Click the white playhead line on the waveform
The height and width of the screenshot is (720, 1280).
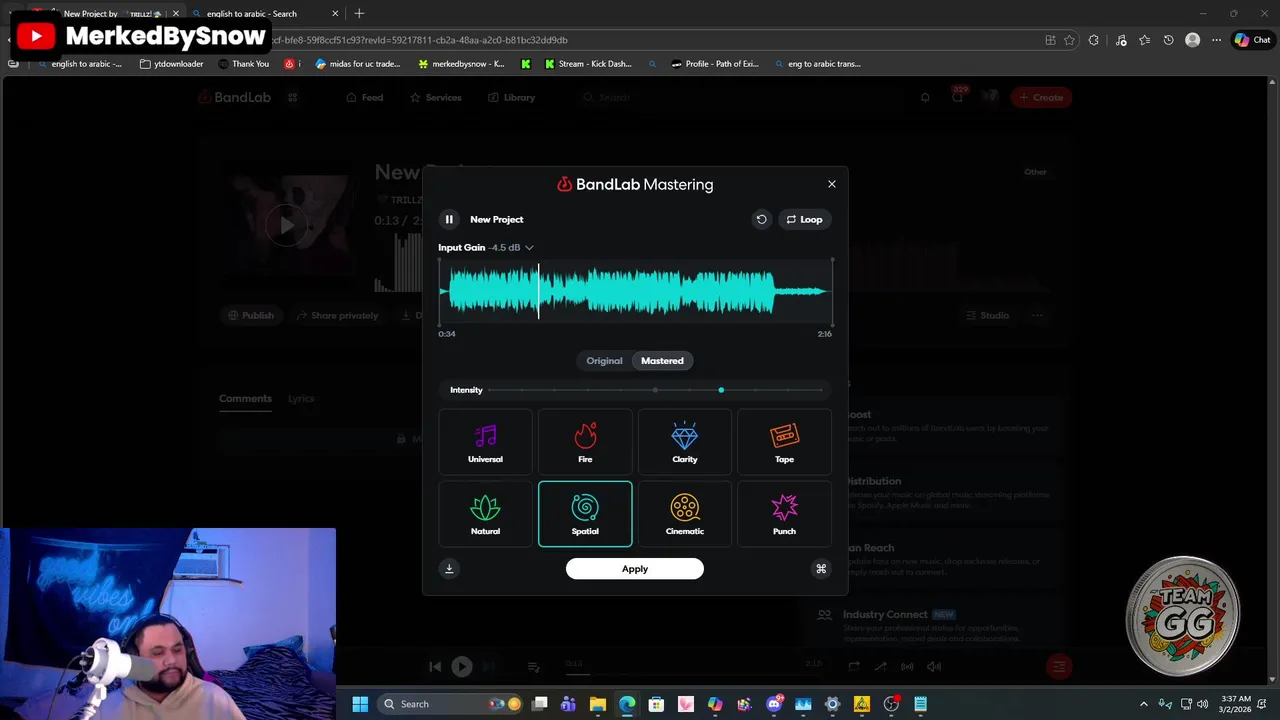[539, 291]
